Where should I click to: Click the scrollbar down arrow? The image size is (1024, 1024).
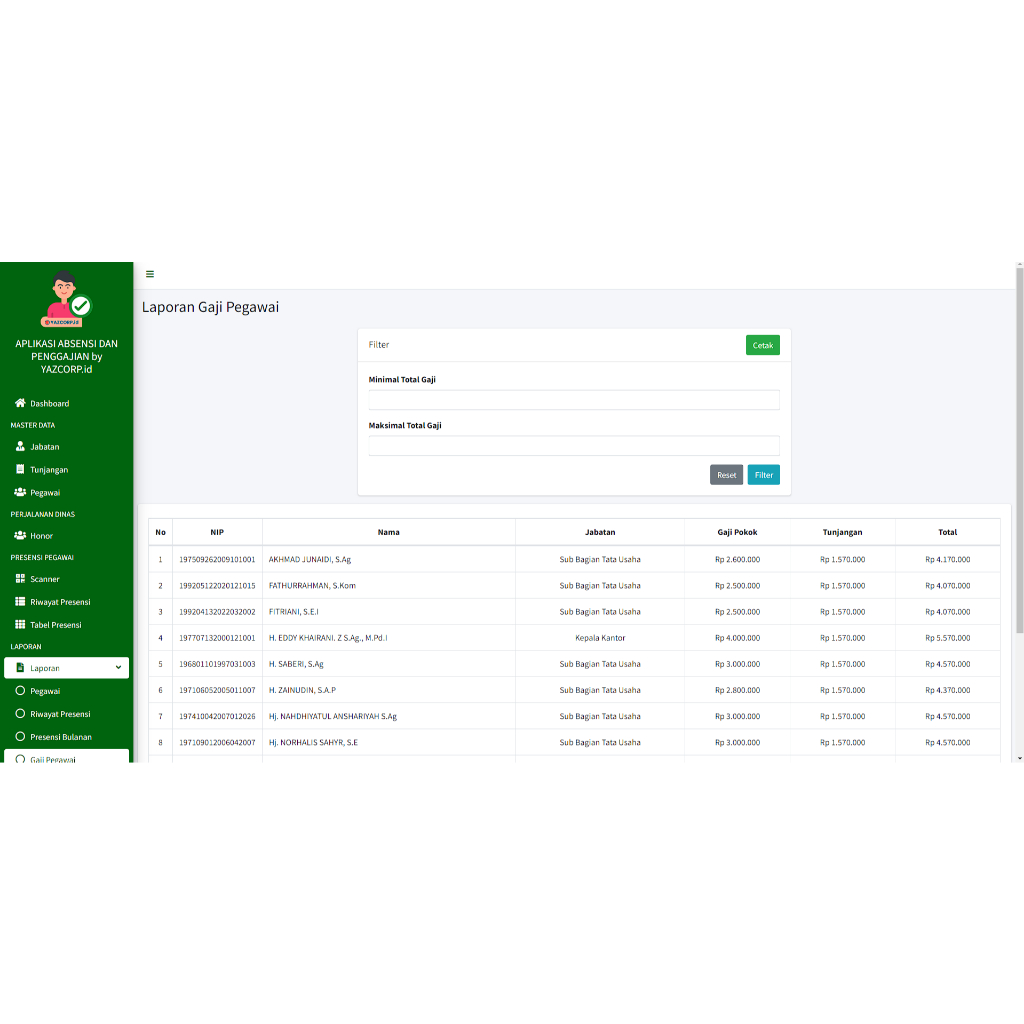[x=1019, y=758]
